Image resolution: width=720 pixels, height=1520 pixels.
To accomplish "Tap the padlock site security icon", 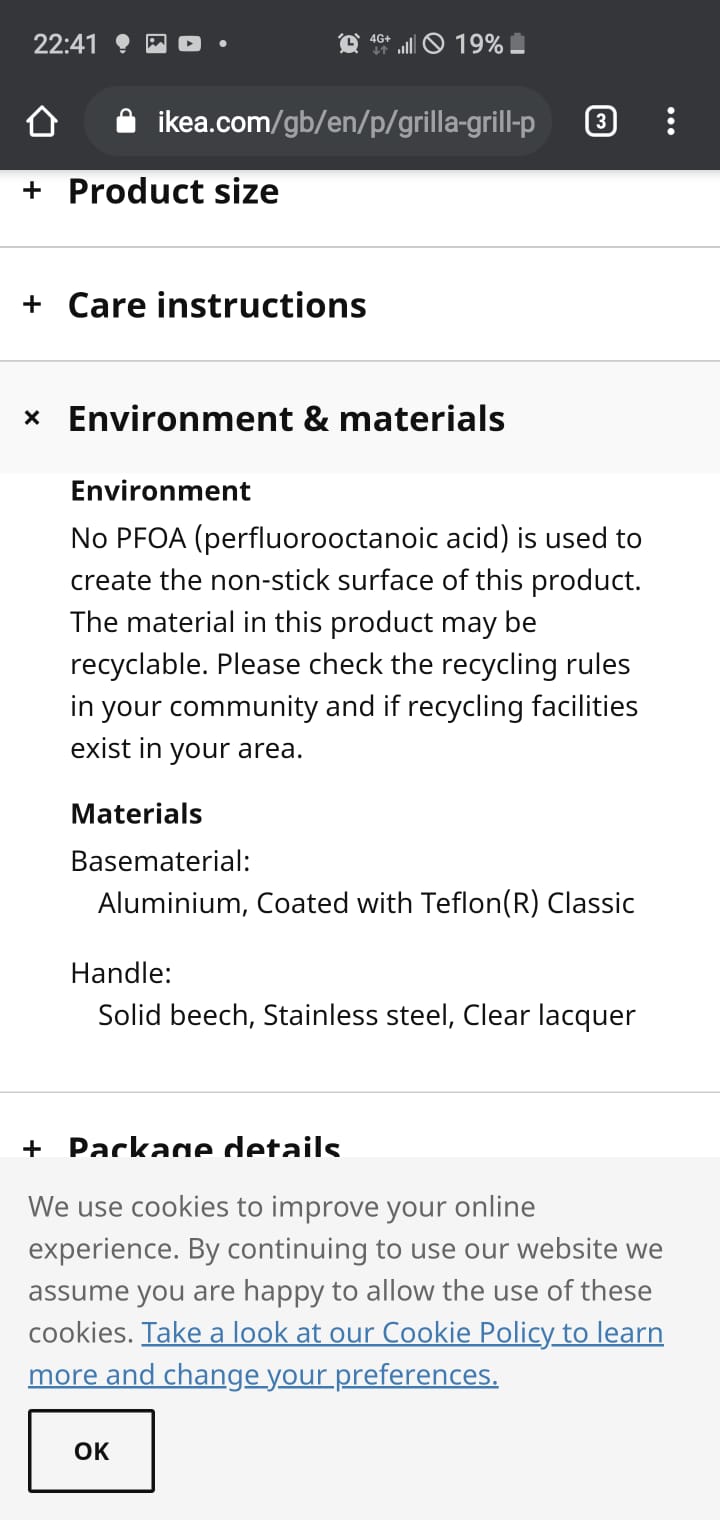I will 126,122.
